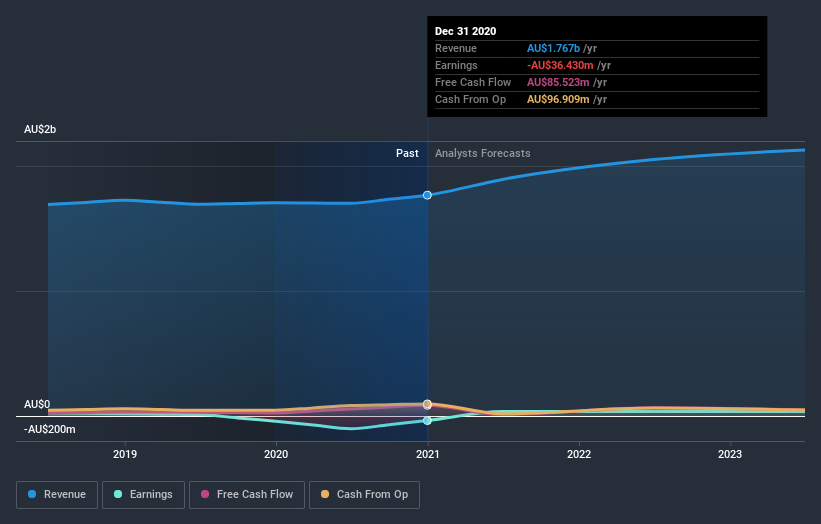Select the 2020 x-axis label
821x524 pixels.
(x=276, y=454)
